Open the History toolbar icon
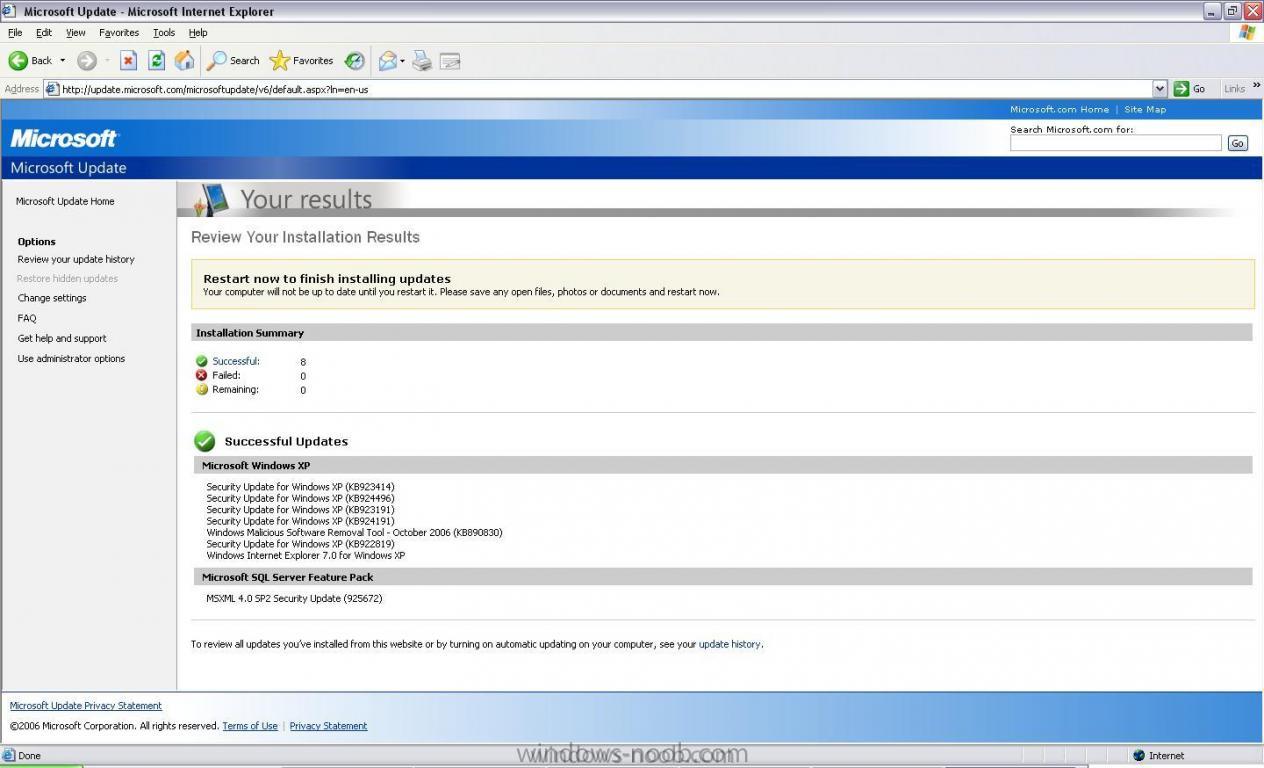This screenshot has height=768, width=1264. tap(355, 61)
